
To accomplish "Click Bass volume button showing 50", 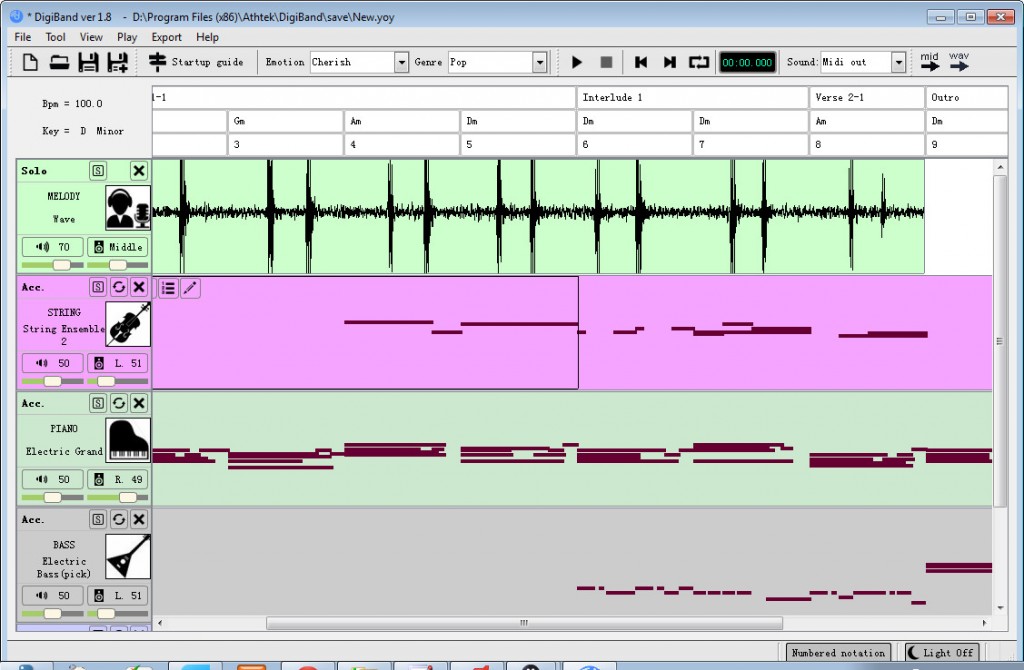I will [x=52, y=596].
